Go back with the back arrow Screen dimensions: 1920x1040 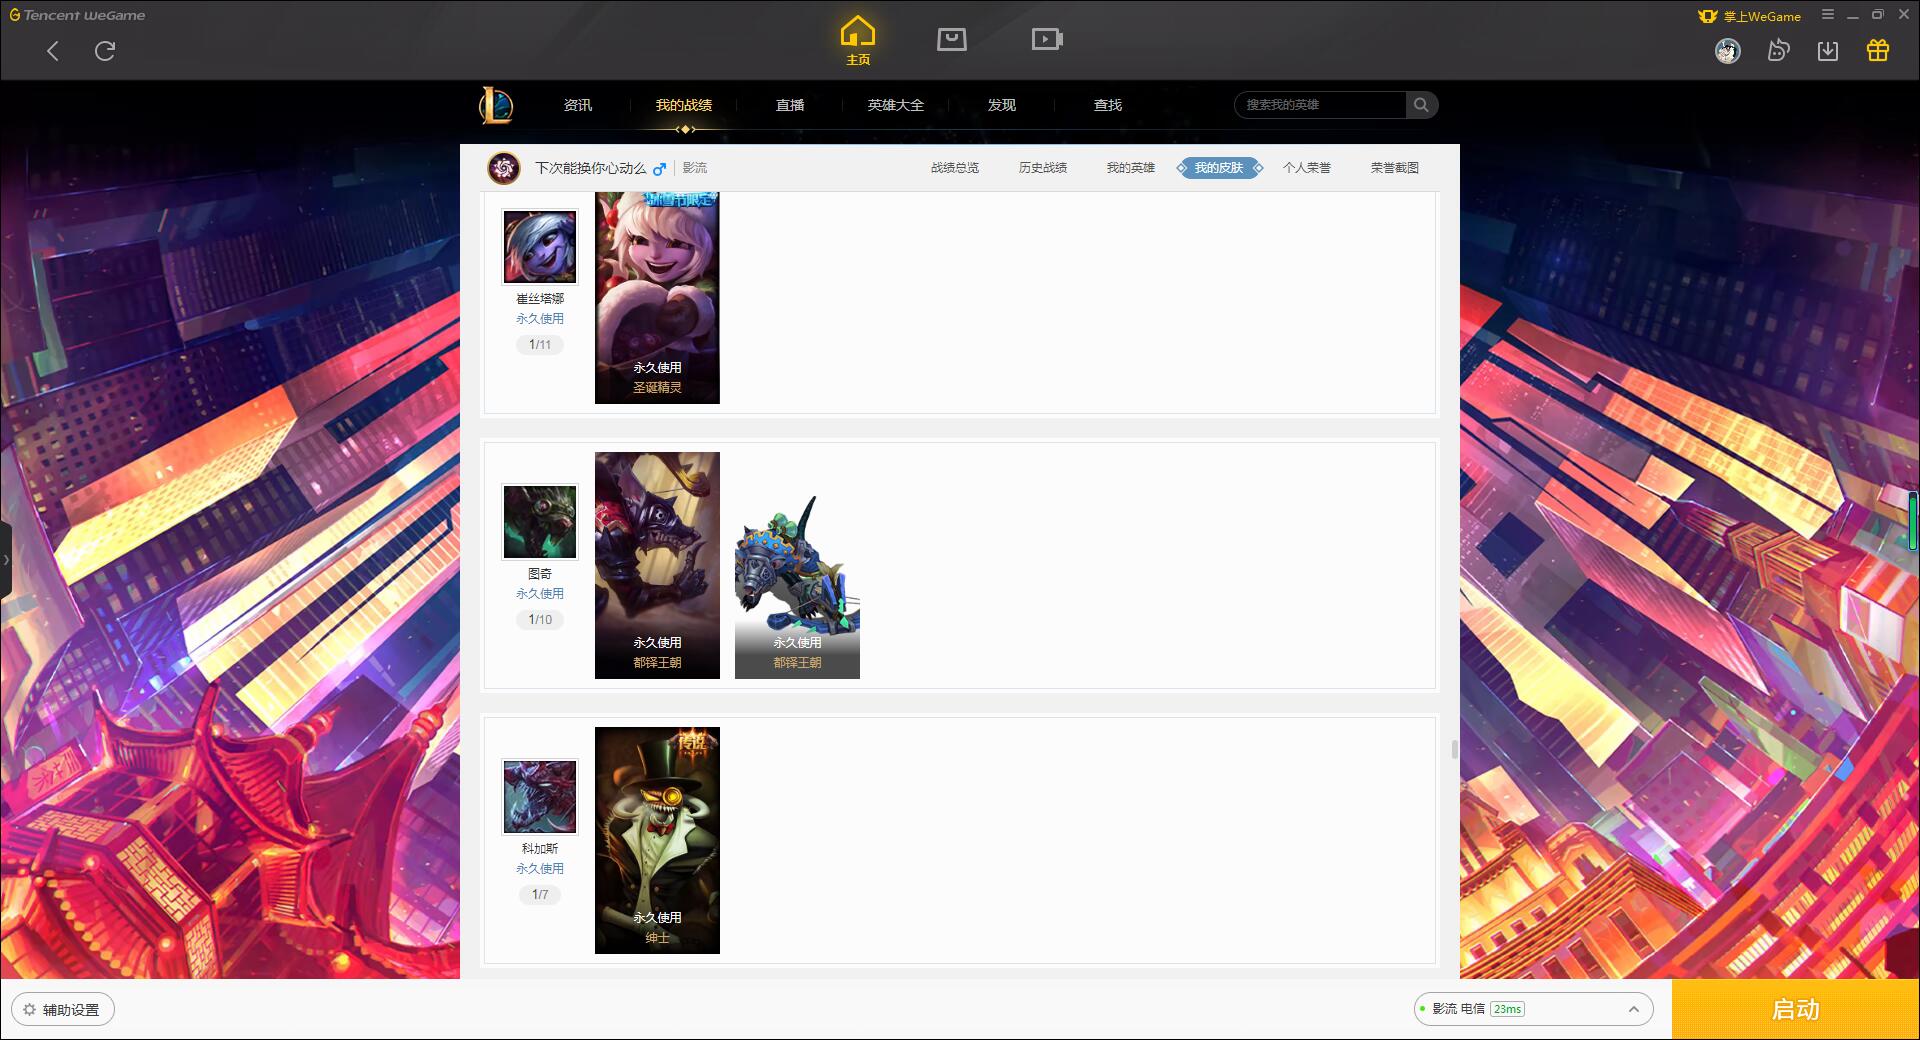click(x=53, y=51)
